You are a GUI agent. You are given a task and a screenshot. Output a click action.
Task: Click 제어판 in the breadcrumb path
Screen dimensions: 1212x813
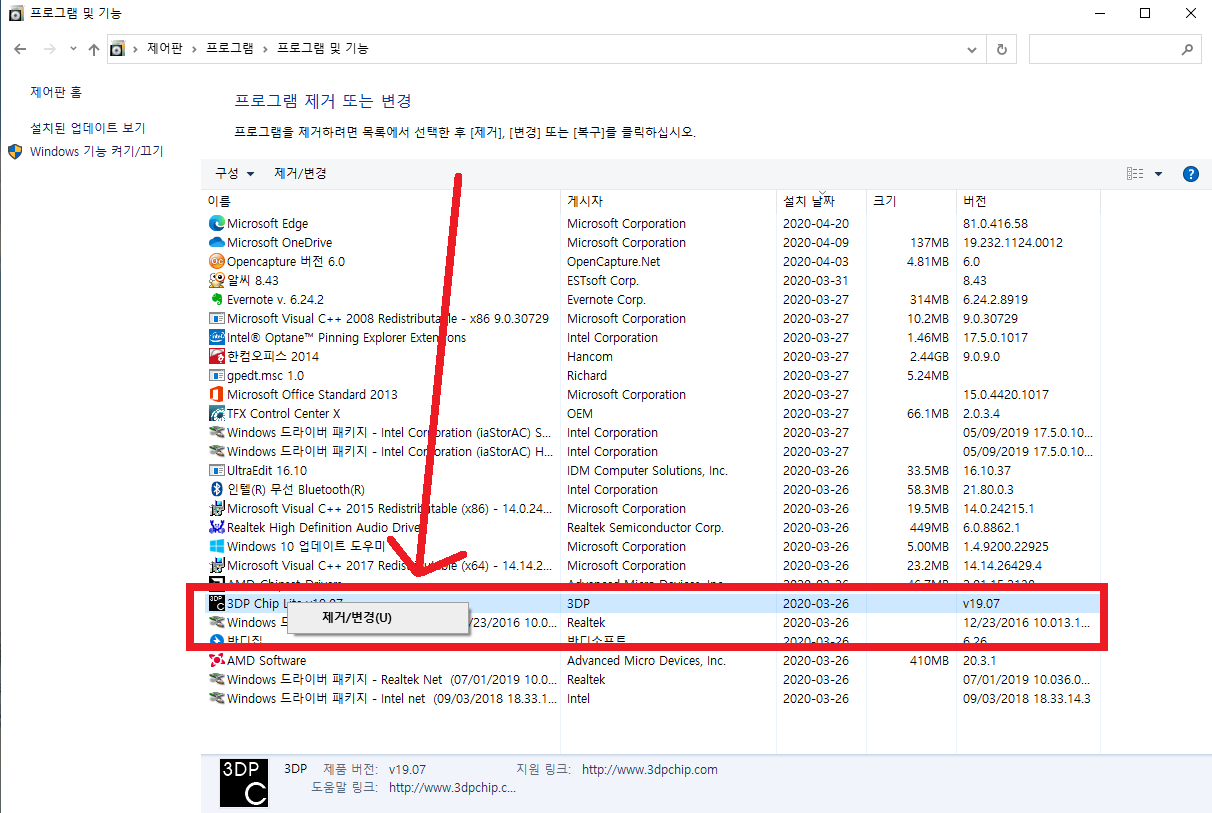[165, 49]
